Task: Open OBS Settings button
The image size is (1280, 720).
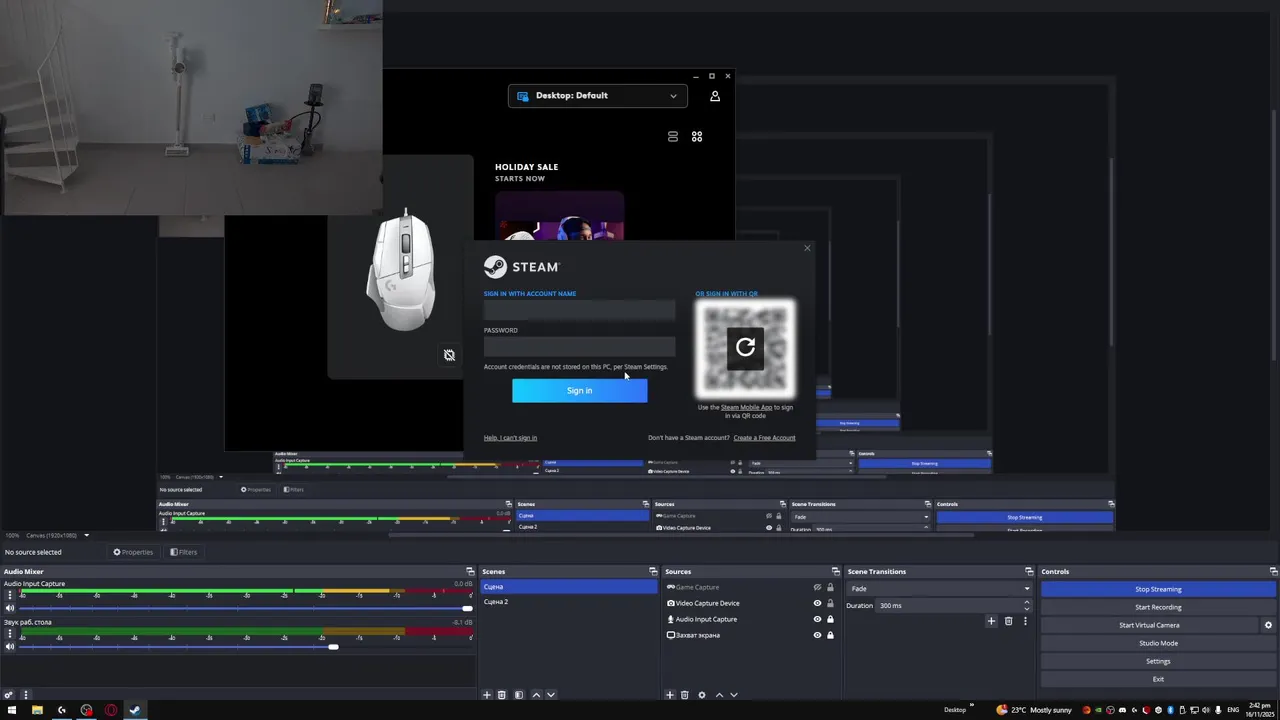Action: coord(1158,661)
